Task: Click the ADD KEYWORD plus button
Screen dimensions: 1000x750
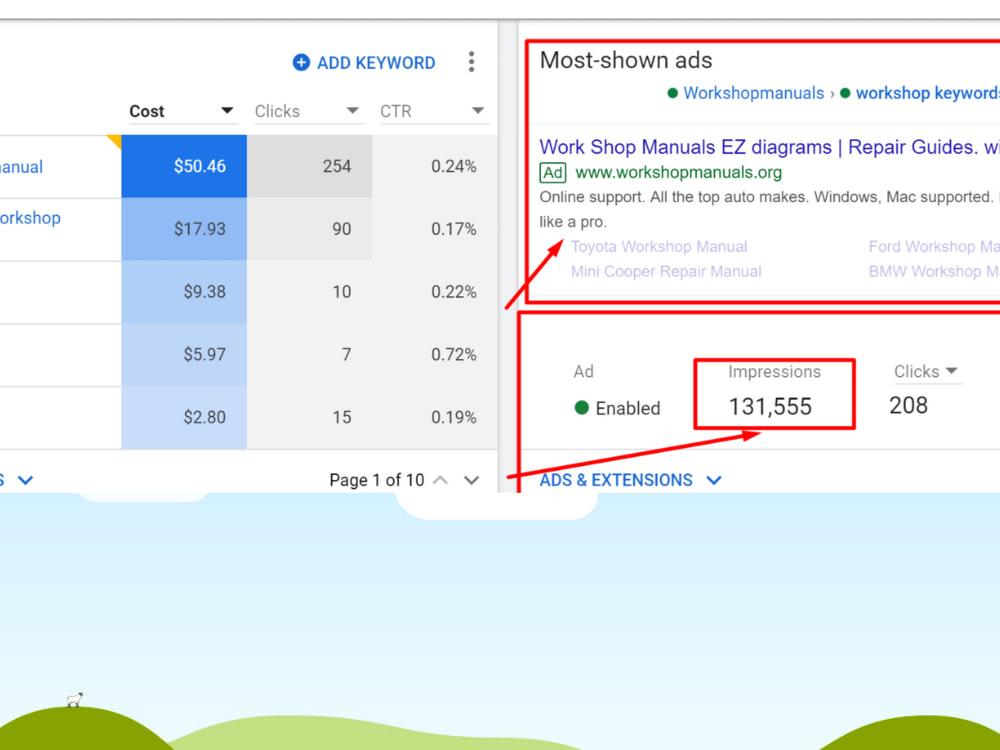Action: point(364,62)
